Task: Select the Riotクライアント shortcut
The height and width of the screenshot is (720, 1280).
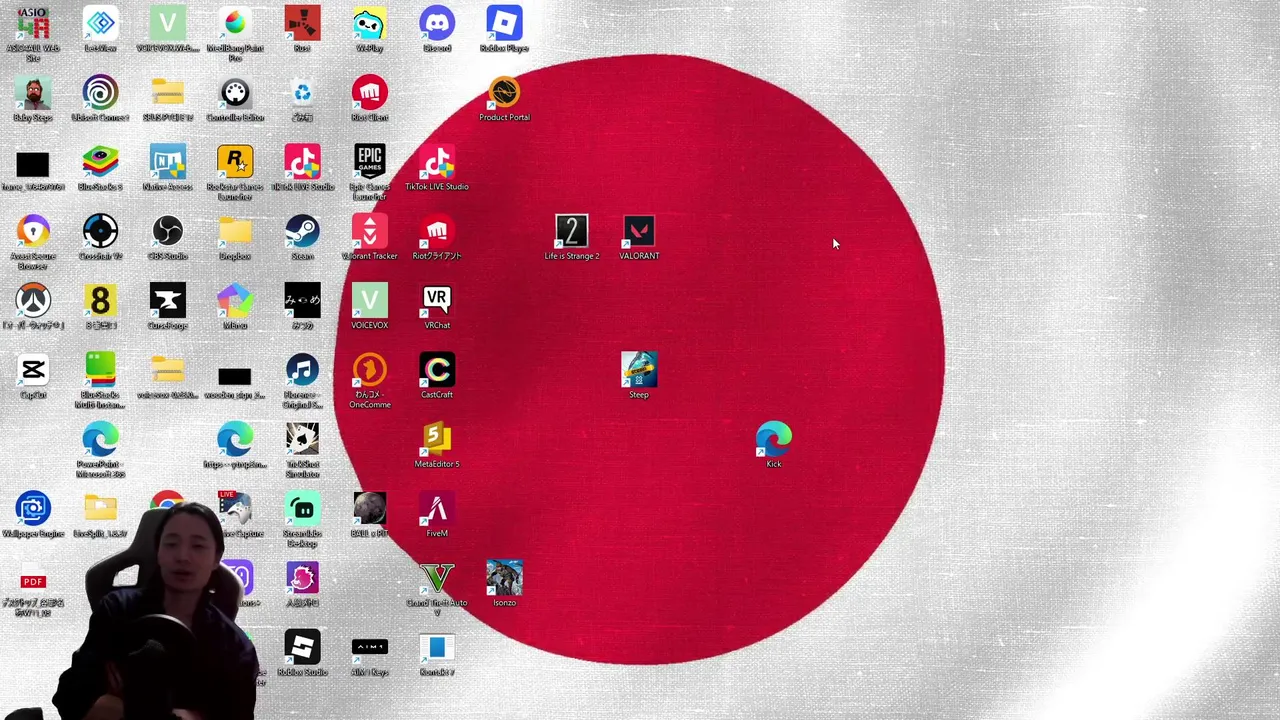Action: click(x=437, y=232)
